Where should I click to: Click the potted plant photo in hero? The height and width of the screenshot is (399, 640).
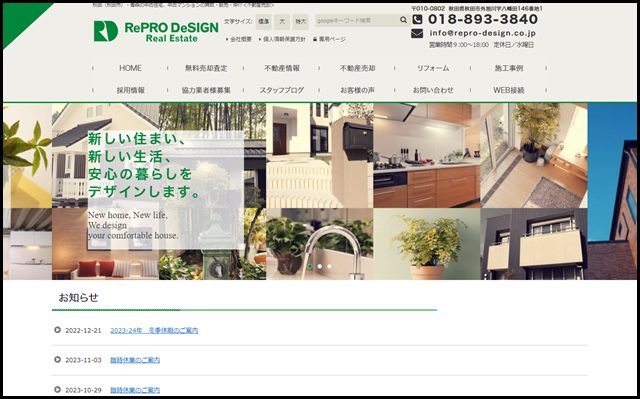click(x=427, y=244)
